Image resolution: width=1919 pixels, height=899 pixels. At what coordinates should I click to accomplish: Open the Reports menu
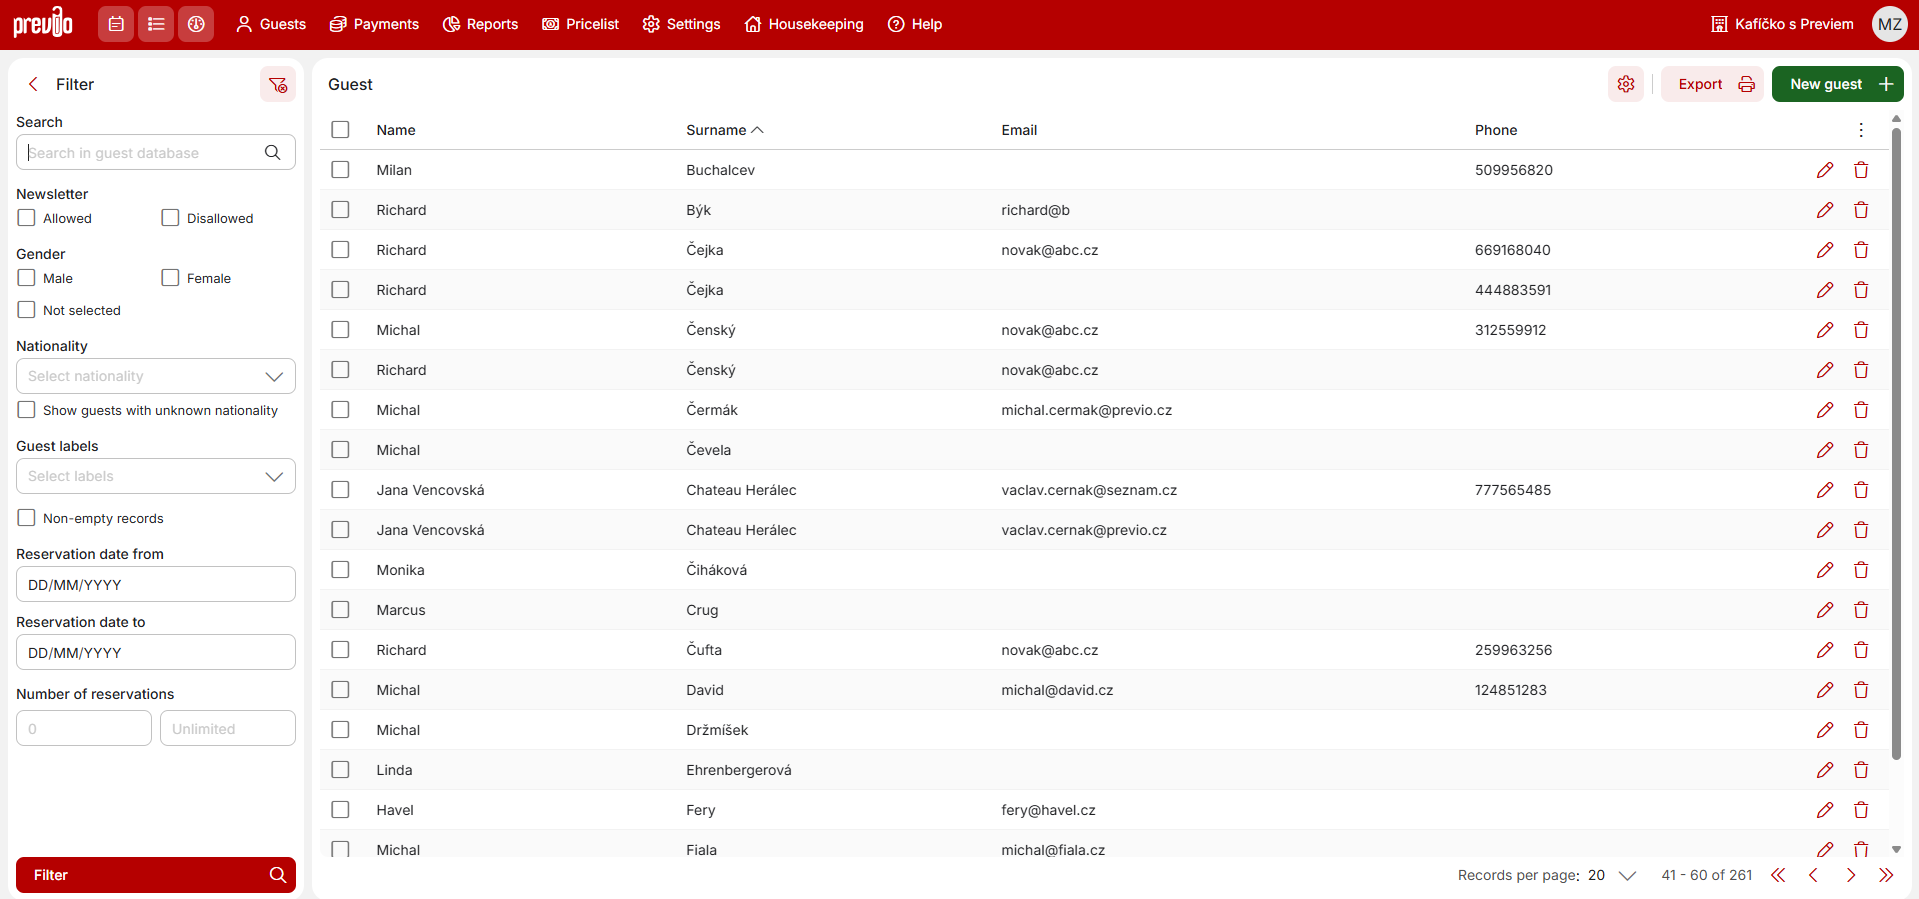(x=481, y=24)
